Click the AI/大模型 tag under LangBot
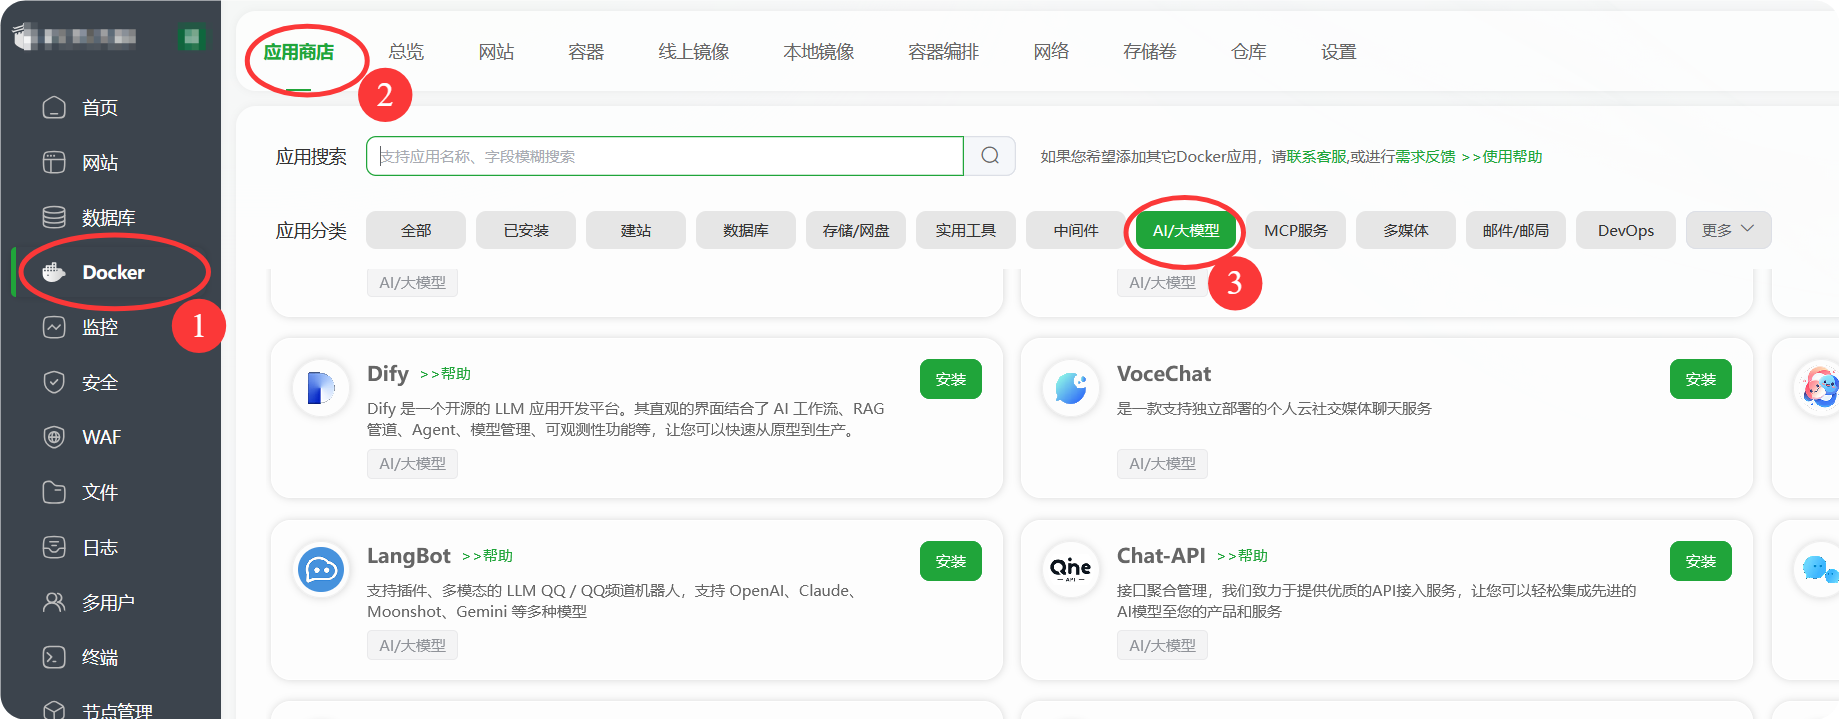 pos(412,646)
